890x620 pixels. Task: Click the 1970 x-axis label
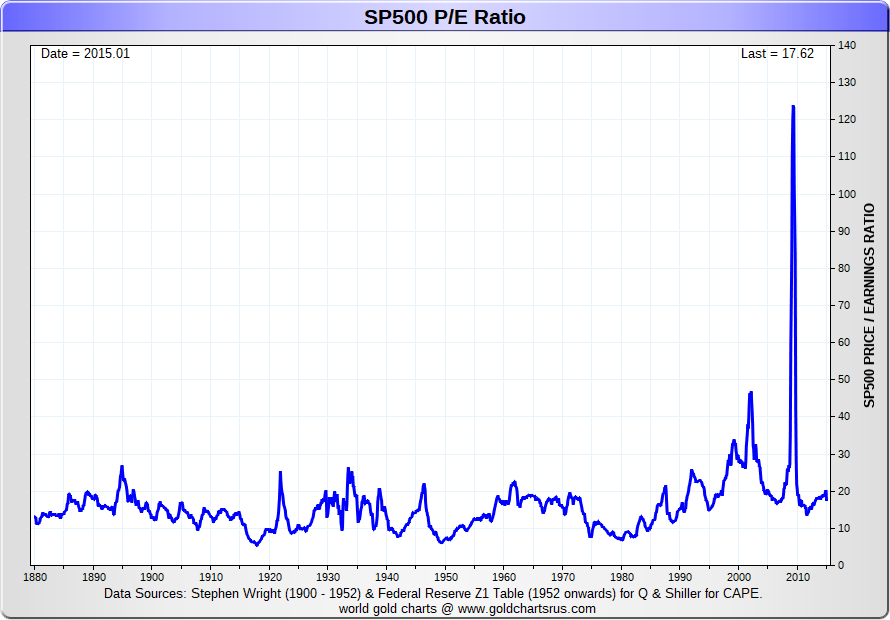coord(562,576)
